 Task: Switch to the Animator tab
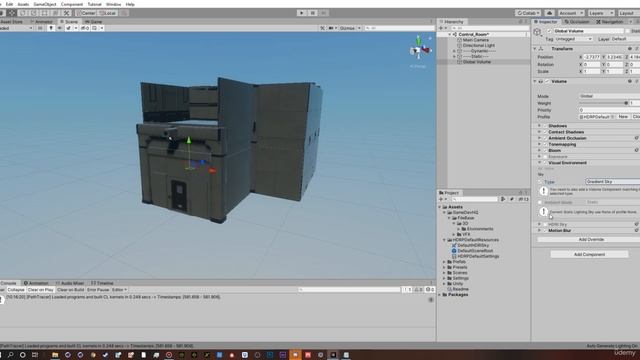pos(42,22)
